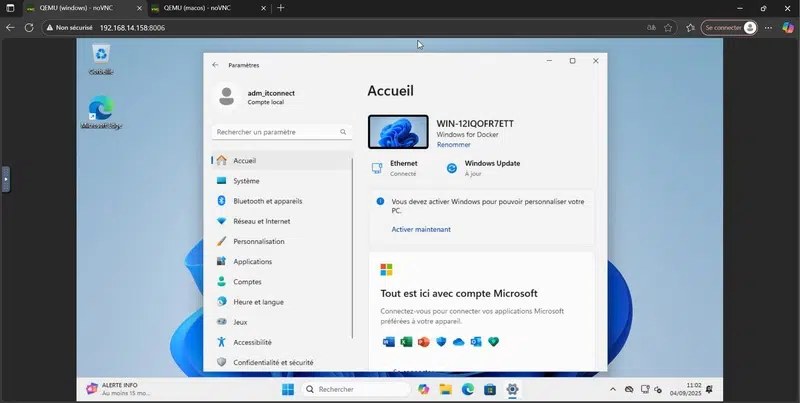Open Bluetooth et appareils settings
The height and width of the screenshot is (403, 800).
point(267,201)
